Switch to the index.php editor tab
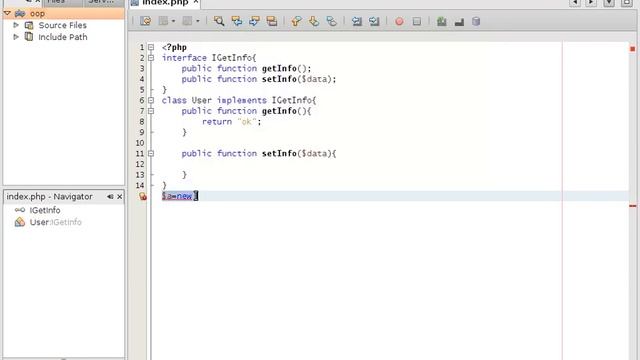This screenshot has height=360, width=640. pyautogui.click(x=165, y=3)
